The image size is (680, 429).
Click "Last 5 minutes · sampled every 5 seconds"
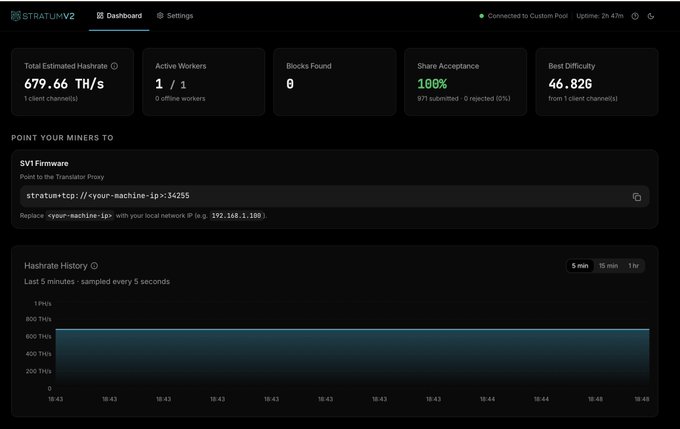pos(97,282)
